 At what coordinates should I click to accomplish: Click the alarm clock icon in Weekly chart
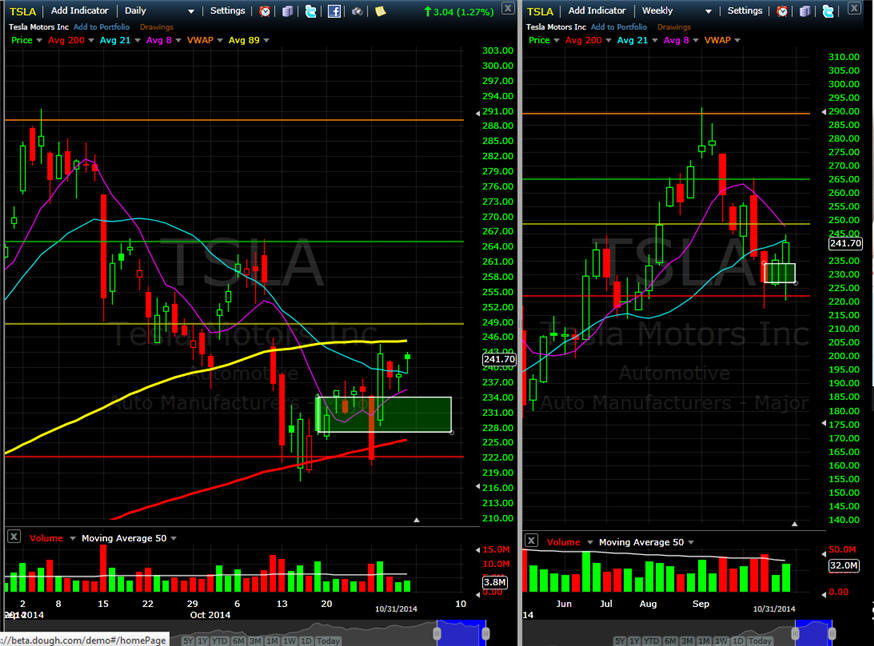click(782, 11)
